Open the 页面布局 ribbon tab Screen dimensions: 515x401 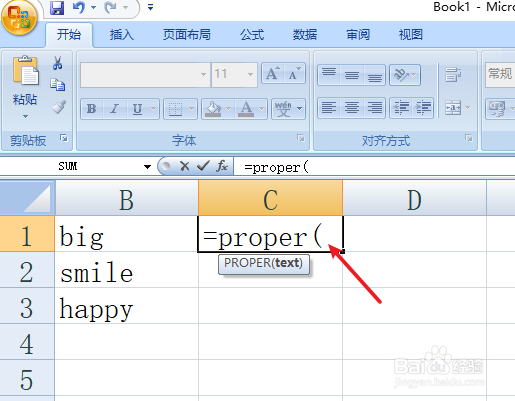187,34
